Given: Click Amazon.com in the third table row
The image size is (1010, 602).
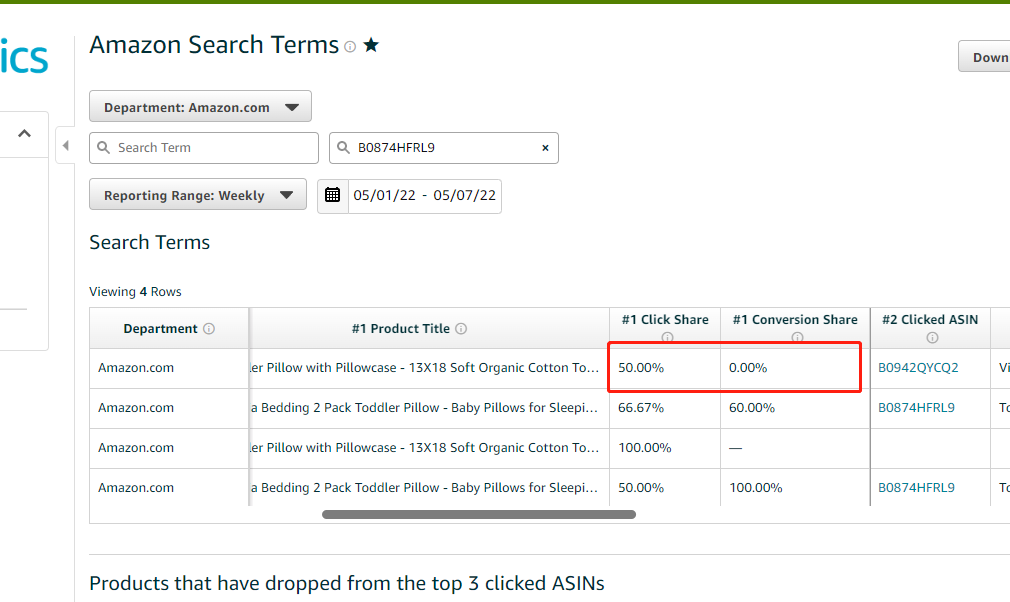Looking at the screenshot, I should 136,447.
